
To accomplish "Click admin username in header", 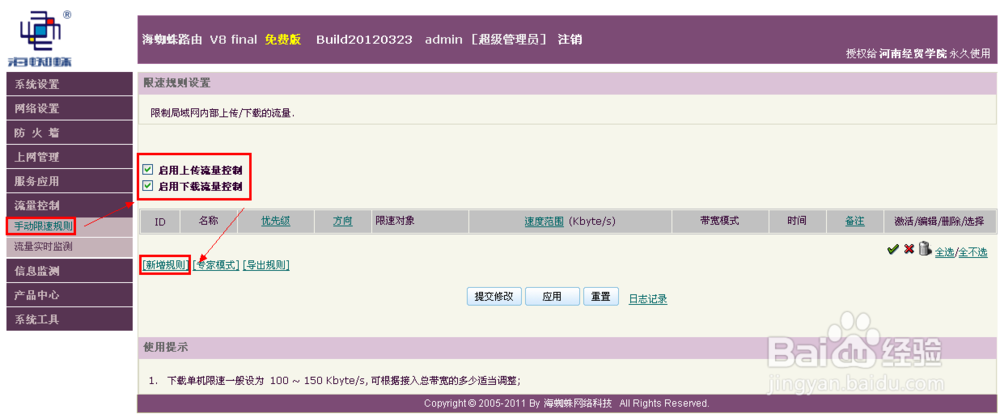I will [x=443, y=40].
